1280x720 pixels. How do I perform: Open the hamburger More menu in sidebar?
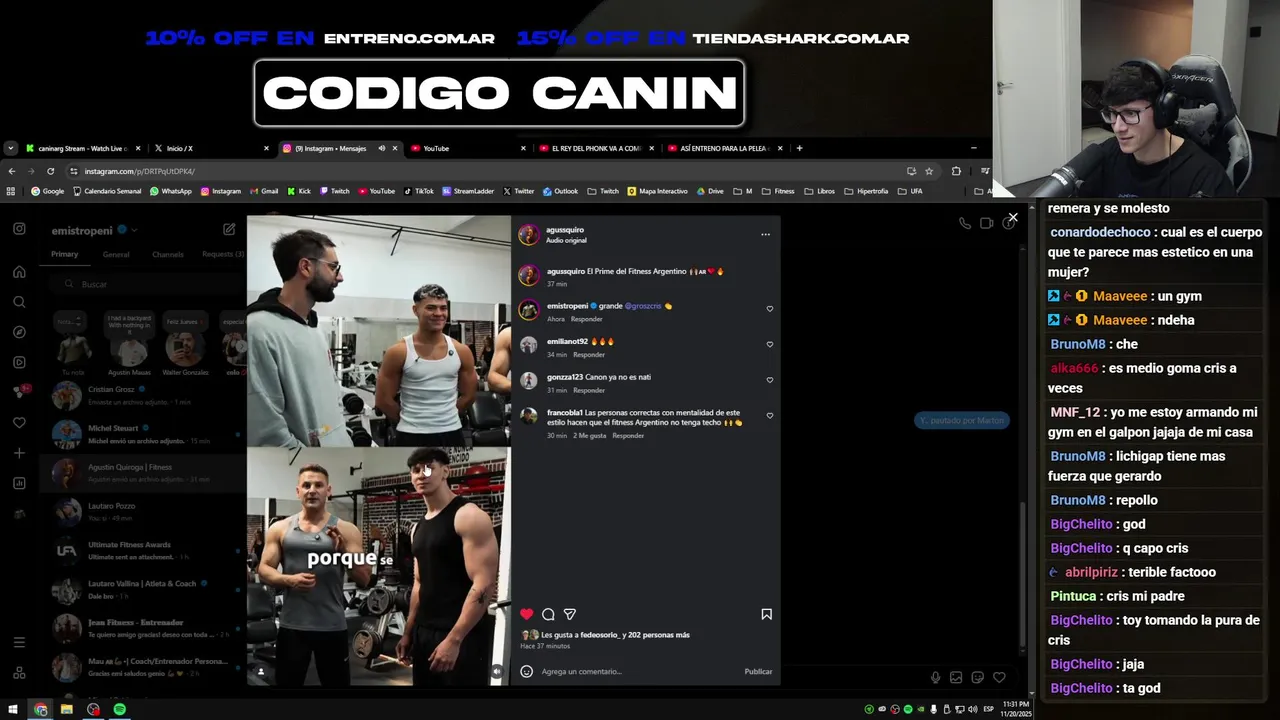click(19, 642)
